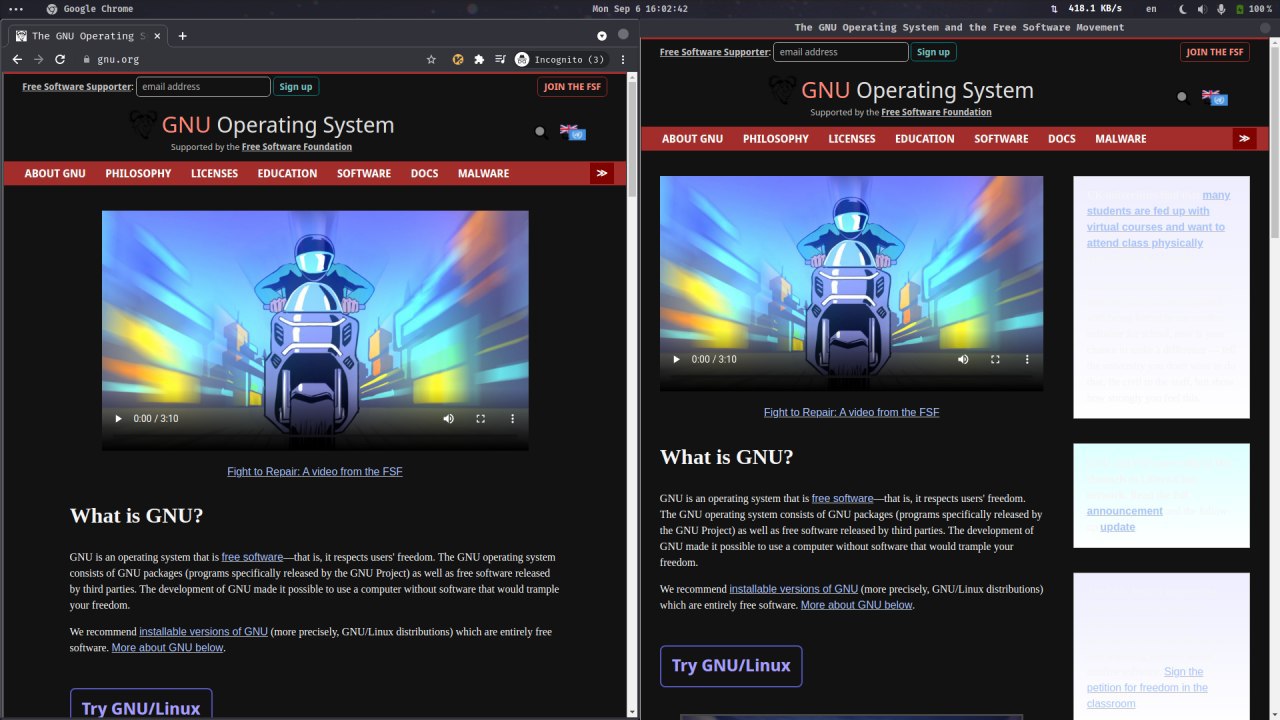The image size is (1280, 720).
Task: Open a new tab in Chrome
Action: point(182,36)
